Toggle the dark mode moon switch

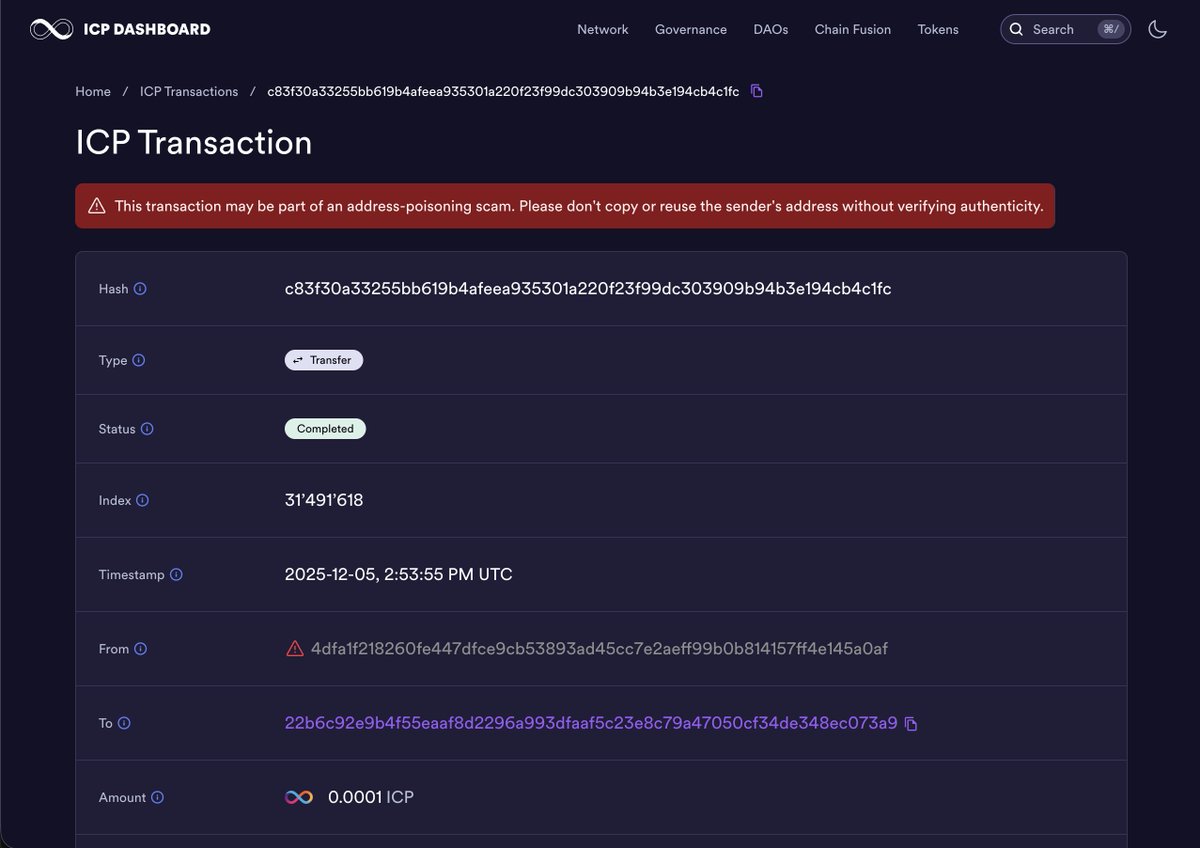[1157, 29]
